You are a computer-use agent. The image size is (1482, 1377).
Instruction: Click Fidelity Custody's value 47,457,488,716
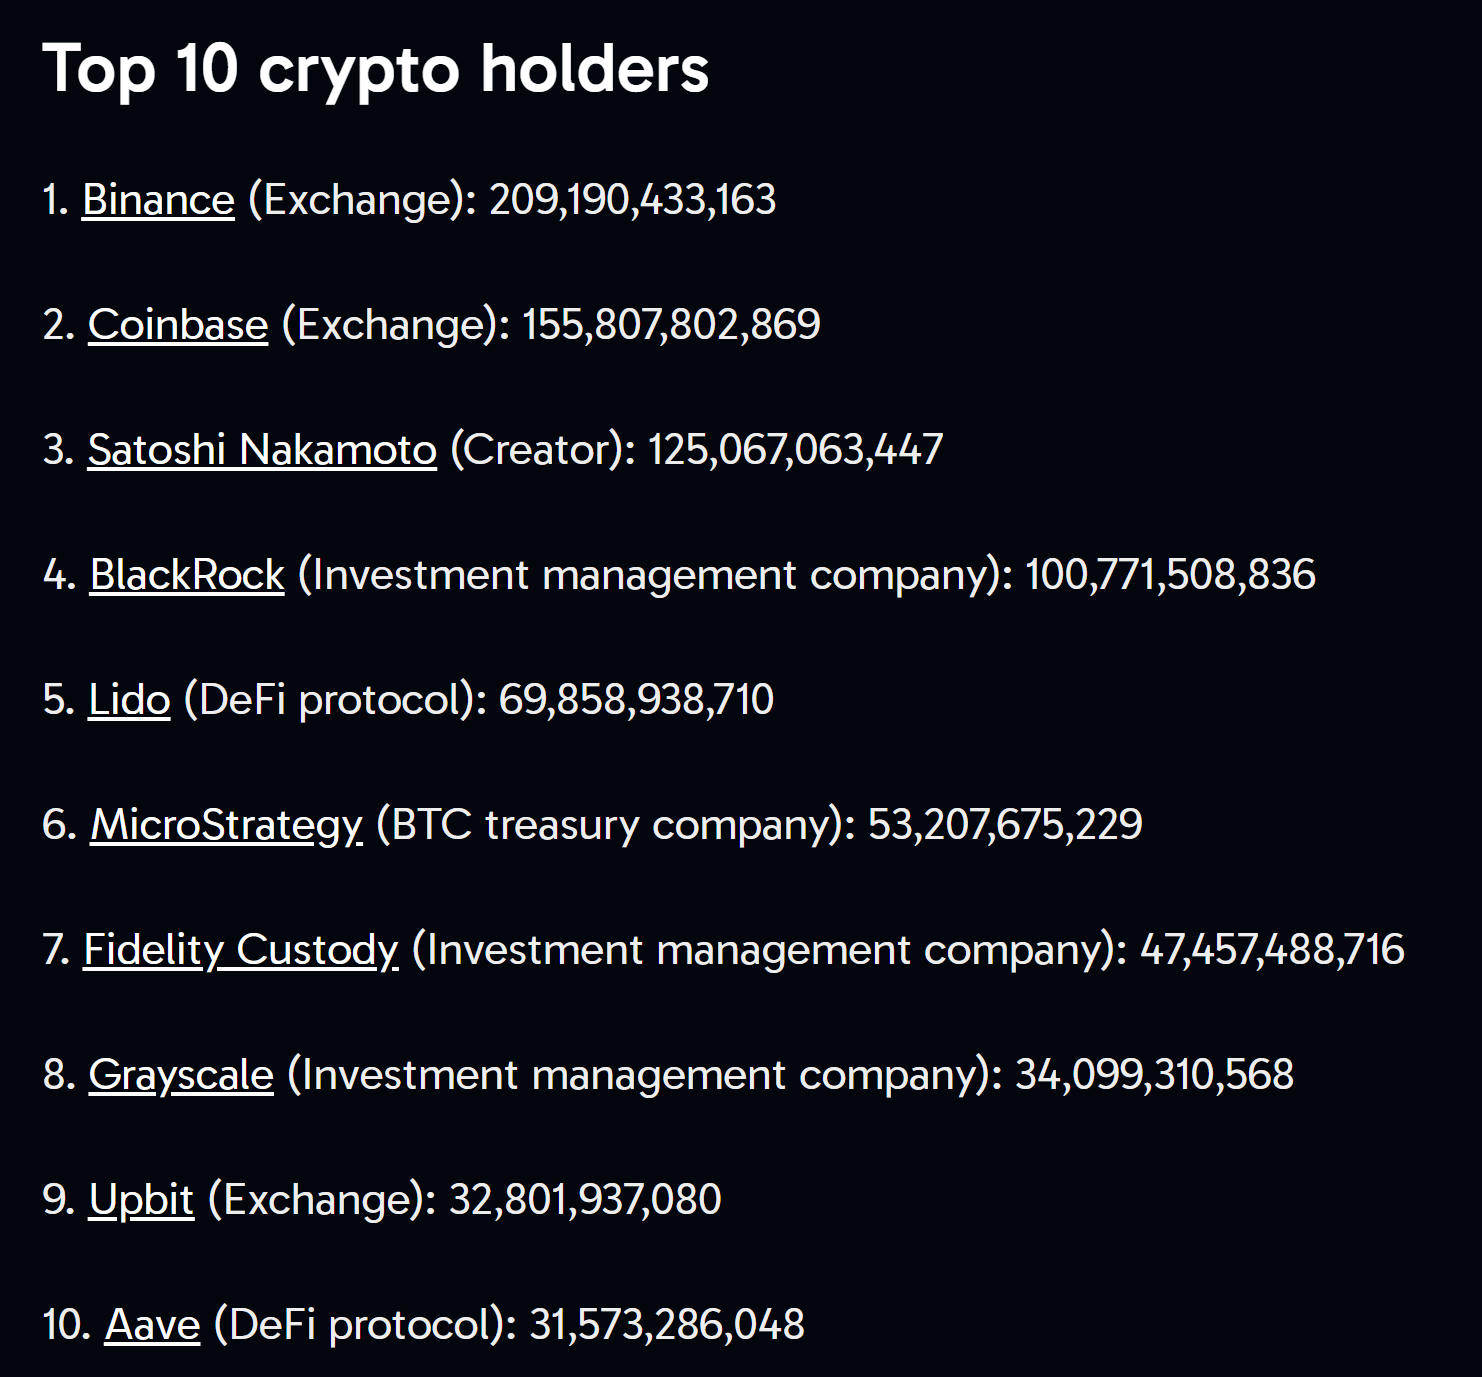(1272, 950)
